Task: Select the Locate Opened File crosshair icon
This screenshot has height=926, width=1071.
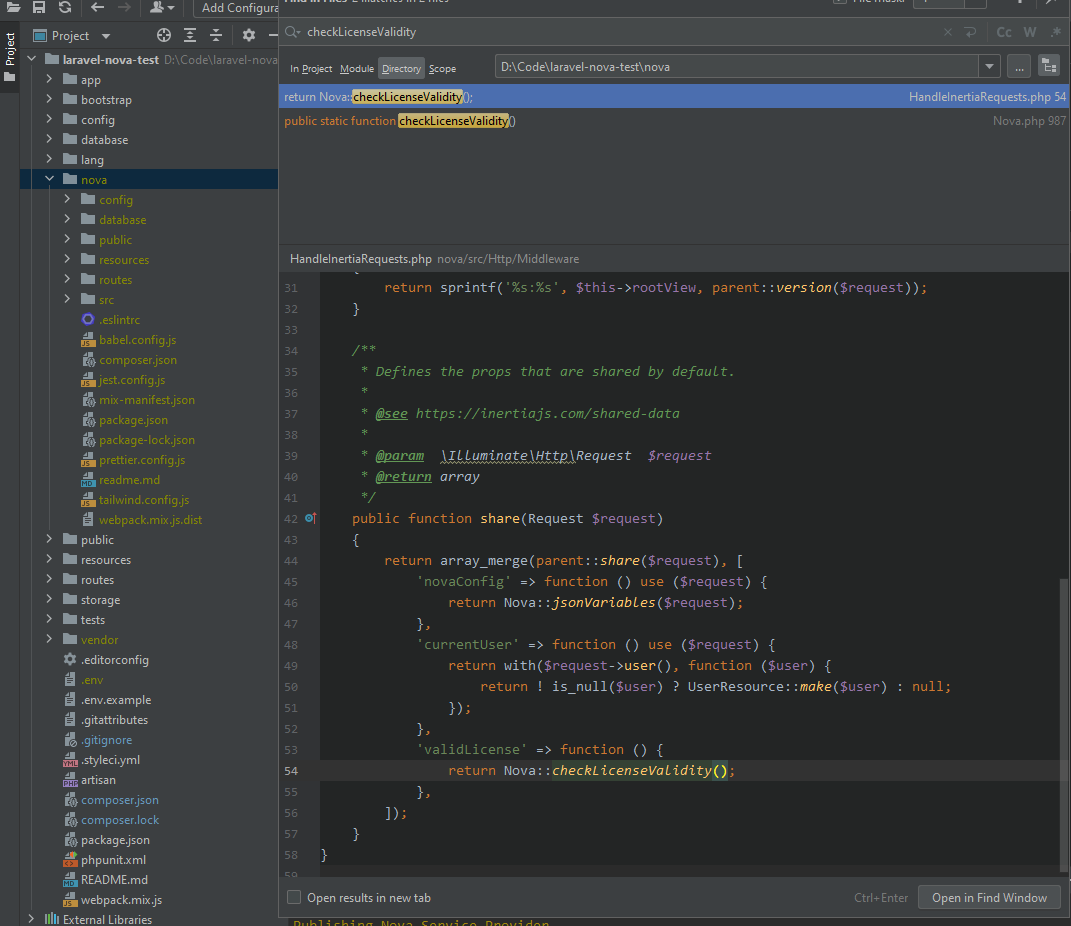Action: (x=163, y=34)
